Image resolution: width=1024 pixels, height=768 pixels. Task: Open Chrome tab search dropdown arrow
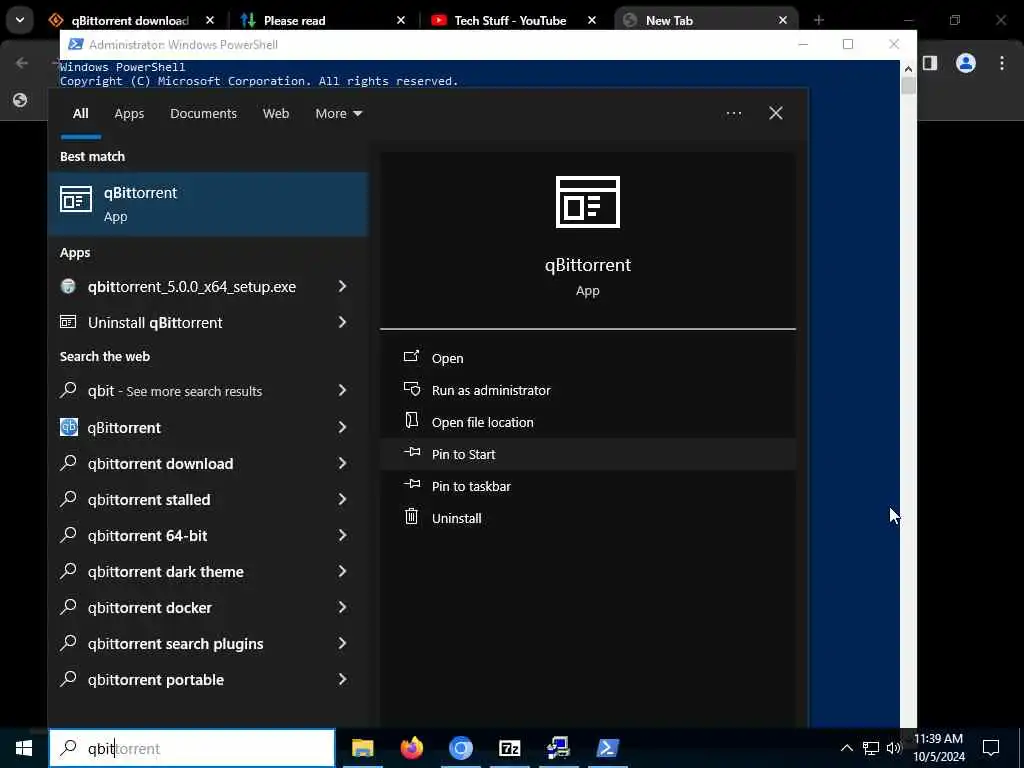point(20,20)
